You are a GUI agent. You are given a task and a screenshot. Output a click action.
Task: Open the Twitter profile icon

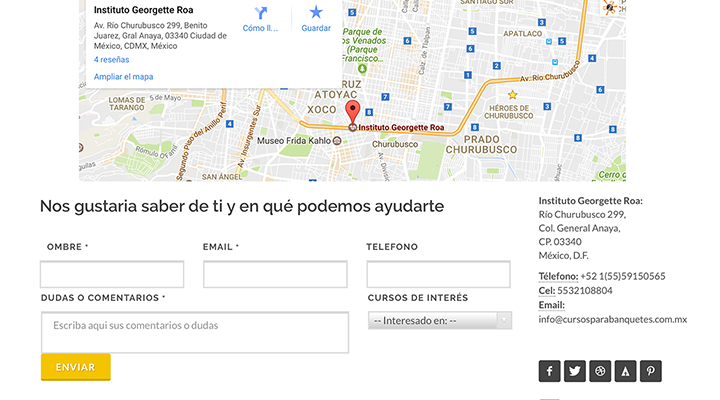[575, 371]
